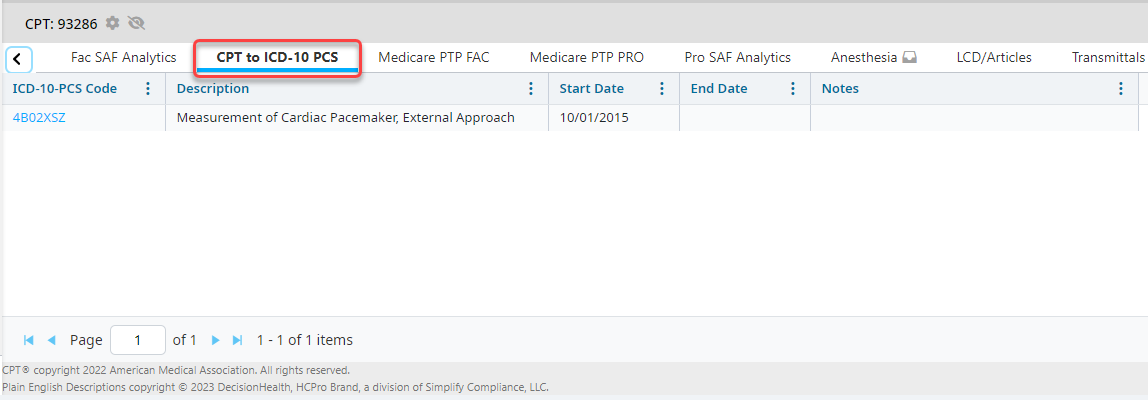This screenshot has height=400, width=1148.
Task: Open Notes column three-dot menu
Action: (1121, 89)
